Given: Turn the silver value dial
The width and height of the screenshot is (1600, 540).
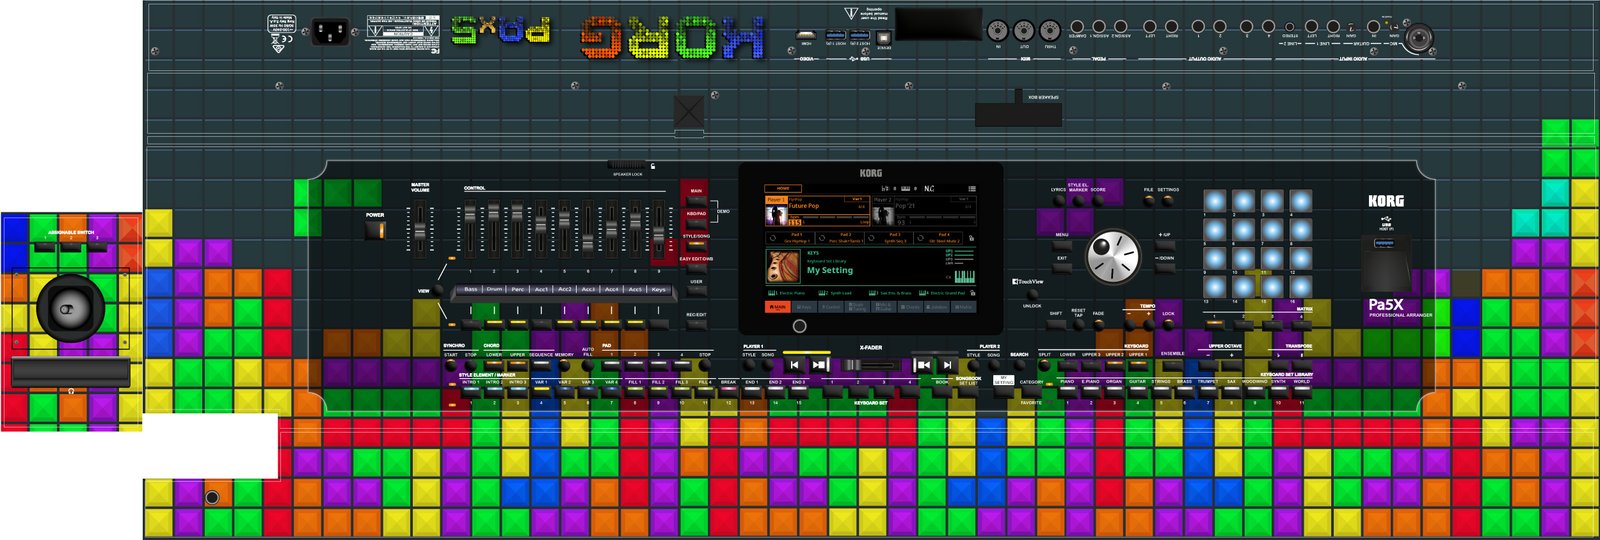Looking at the screenshot, I should tap(1112, 256).
